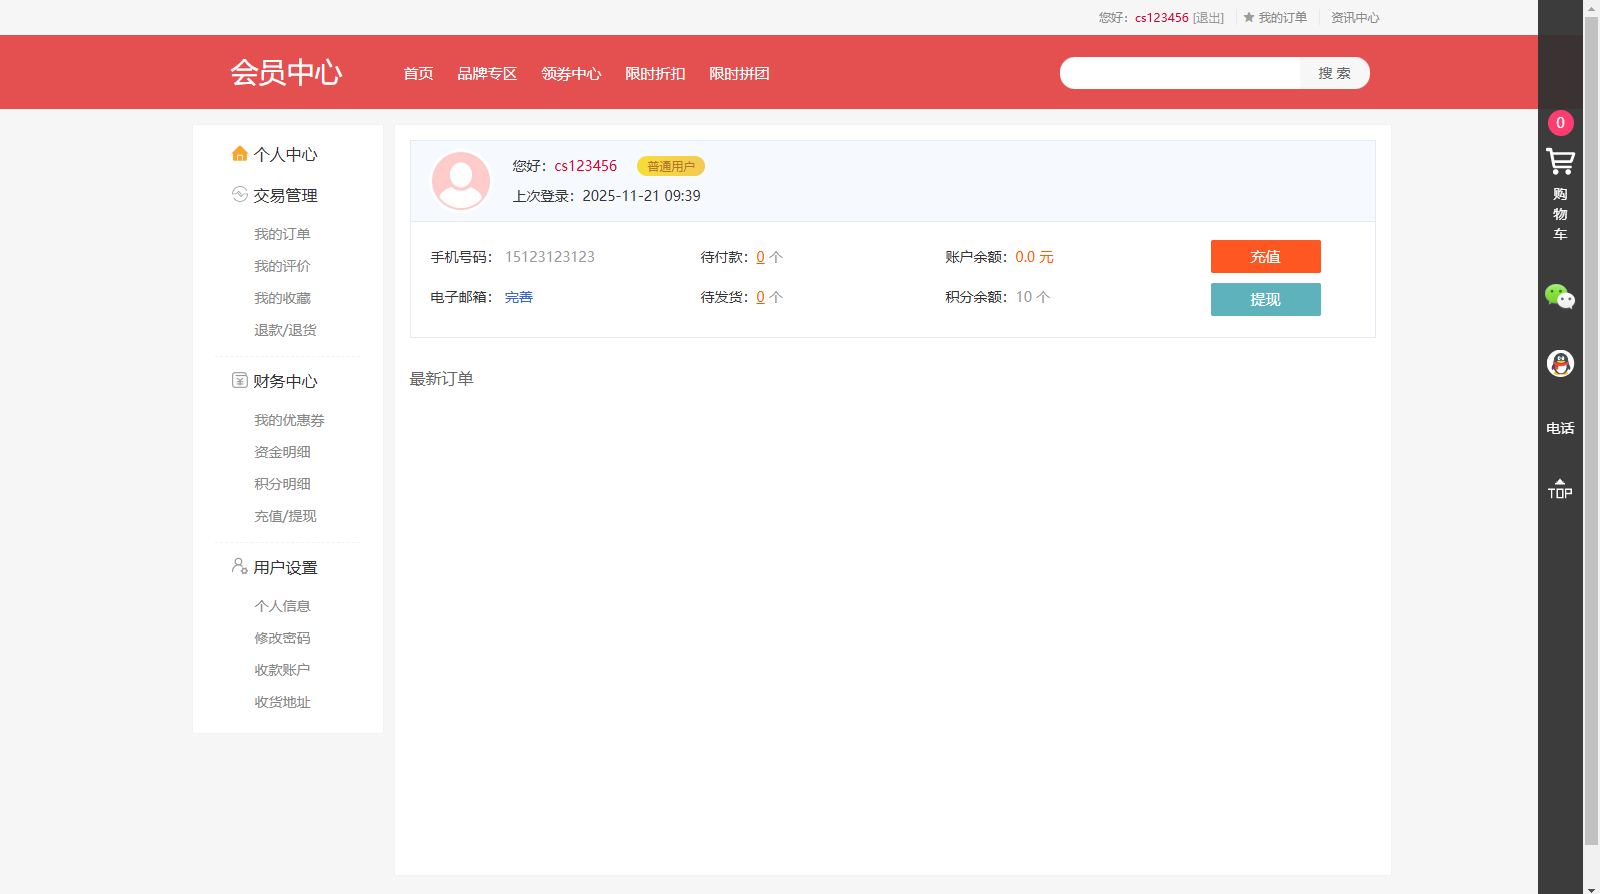This screenshot has height=894, width=1600.
Task: Click the 退出 logout link
Action: pos(1208,18)
